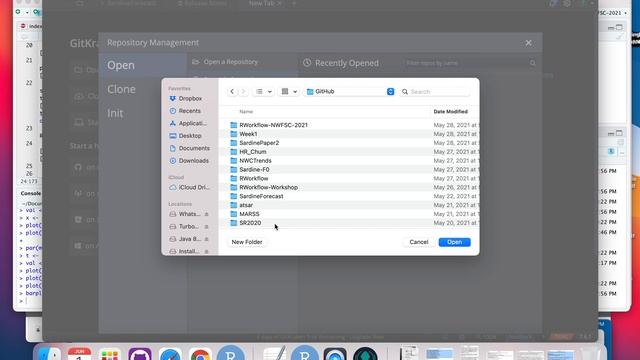Sort files by Name column
Viewport: 640px width, 360px height.
[x=246, y=111]
